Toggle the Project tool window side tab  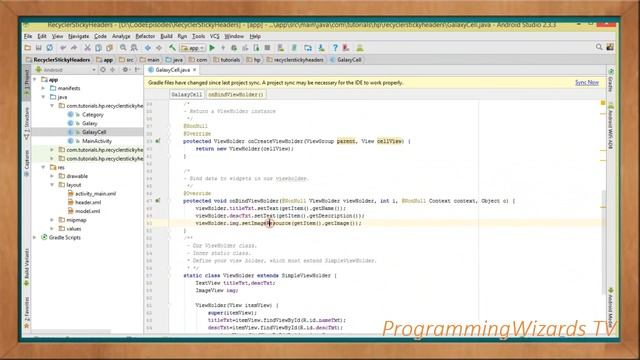(x=27, y=82)
